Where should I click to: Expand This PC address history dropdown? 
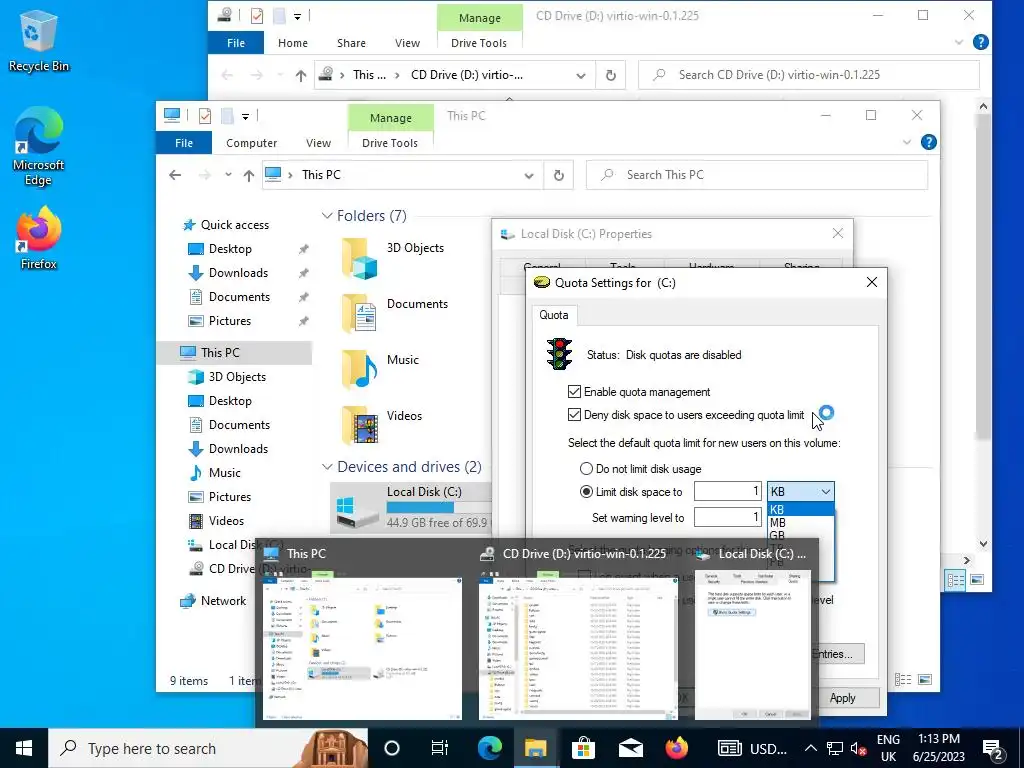tap(529, 176)
